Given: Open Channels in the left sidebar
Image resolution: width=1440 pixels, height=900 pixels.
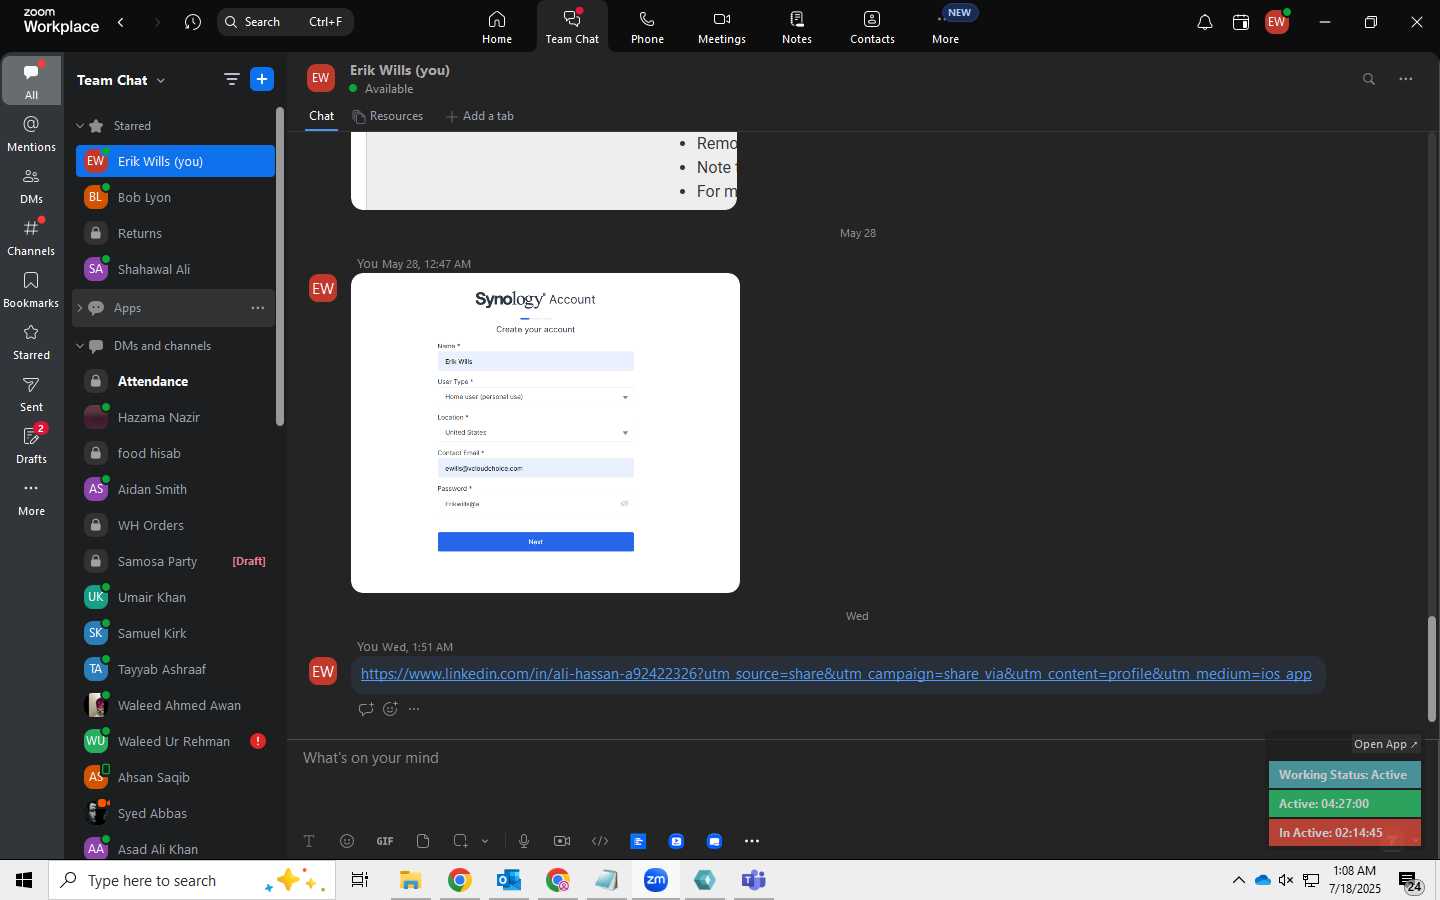Looking at the screenshot, I should pyautogui.click(x=31, y=237).
